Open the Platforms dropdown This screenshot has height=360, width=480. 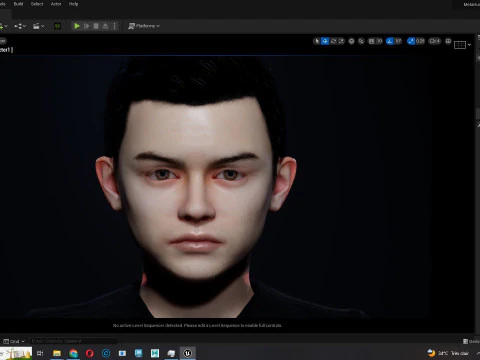point(144,26)
